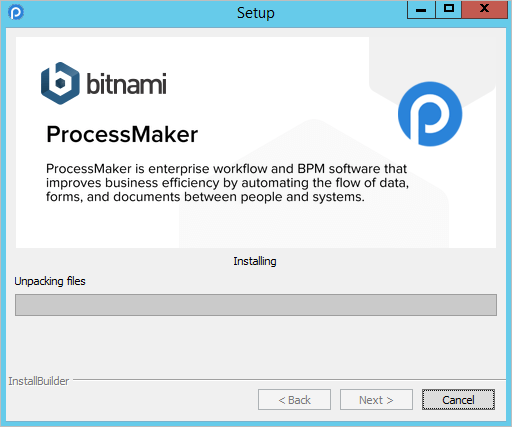Close the Setup window
The height and width of the screenshot is (427, 512).
point(484,9)
